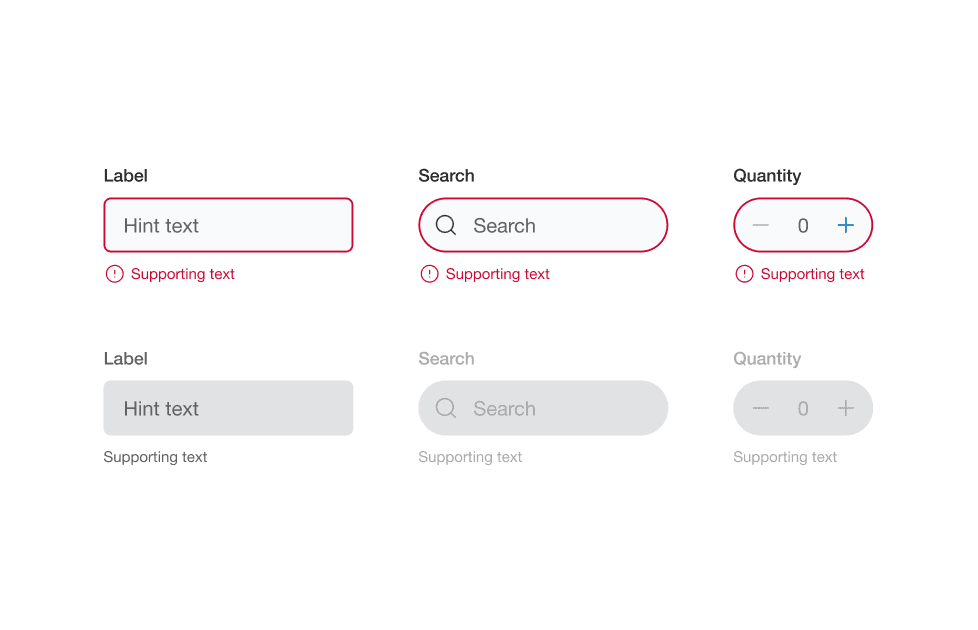Click the Quantity heading above the error stepper

point(766,175)
